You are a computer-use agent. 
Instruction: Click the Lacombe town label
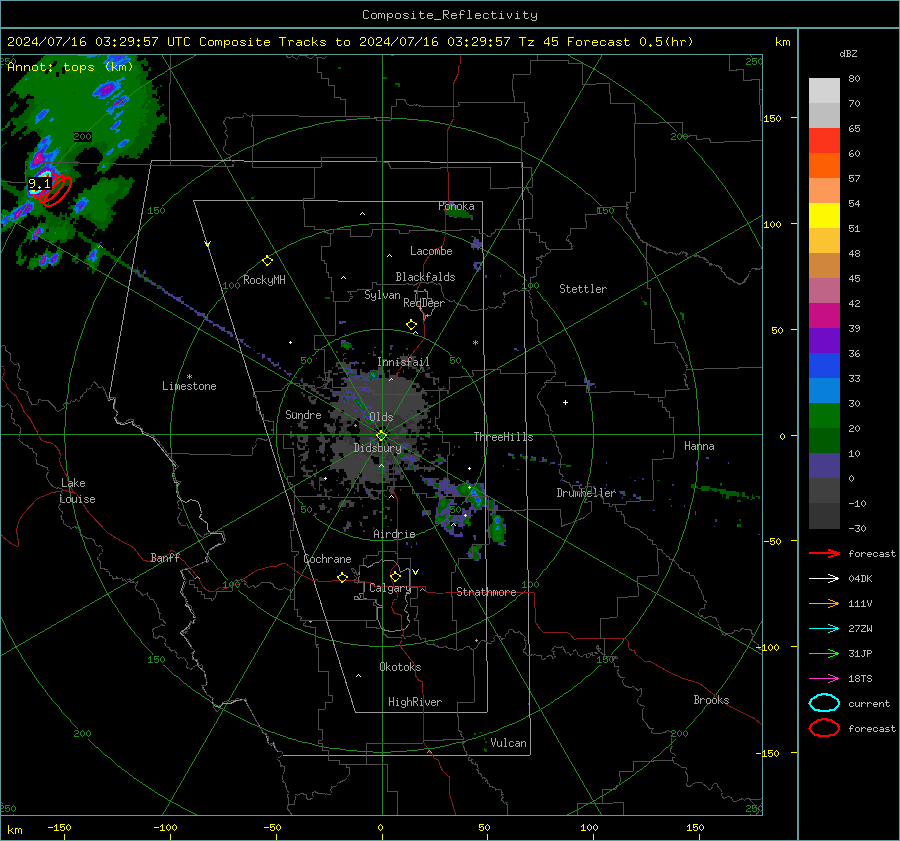click(431, 251)
